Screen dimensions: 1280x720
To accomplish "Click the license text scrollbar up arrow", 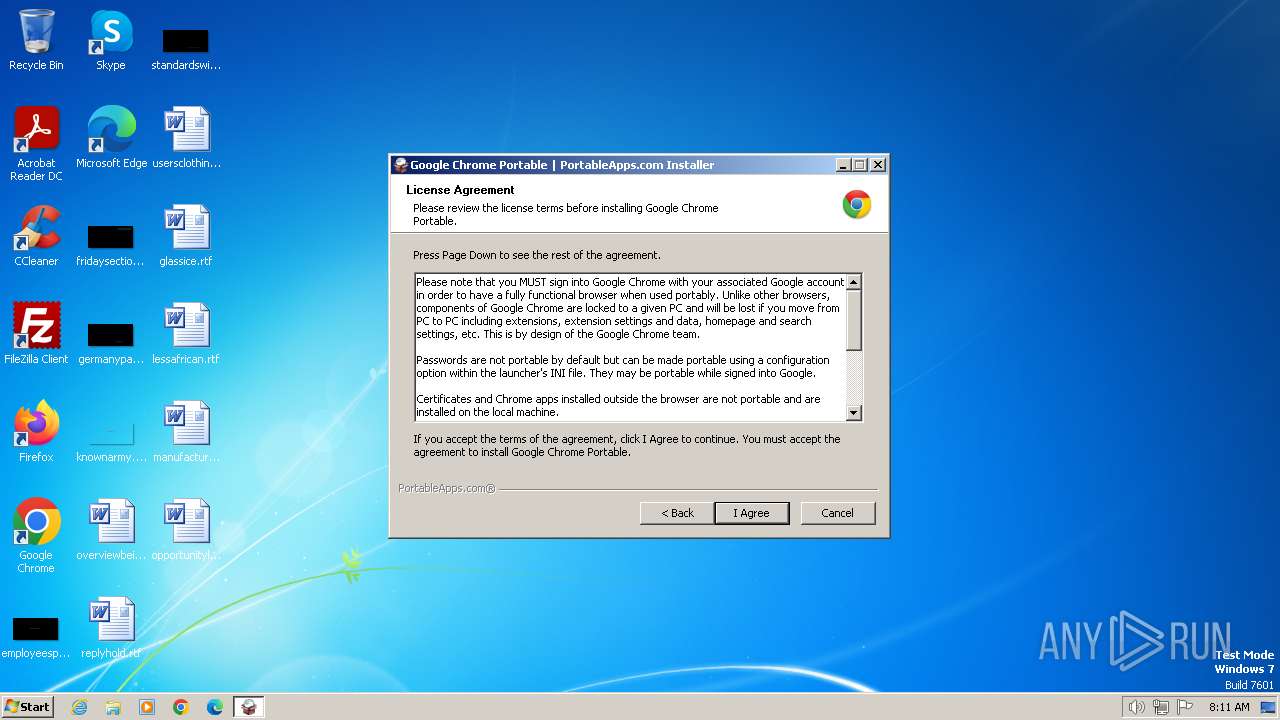I will (x=854, y=282).
